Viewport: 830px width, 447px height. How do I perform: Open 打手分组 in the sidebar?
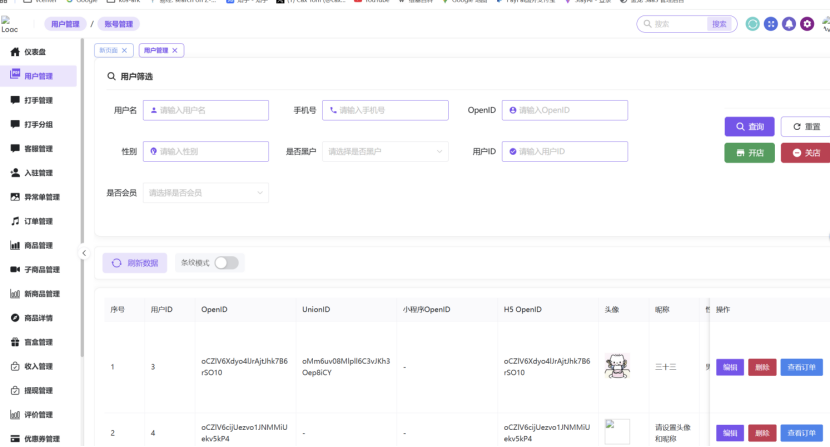(38, 124)
